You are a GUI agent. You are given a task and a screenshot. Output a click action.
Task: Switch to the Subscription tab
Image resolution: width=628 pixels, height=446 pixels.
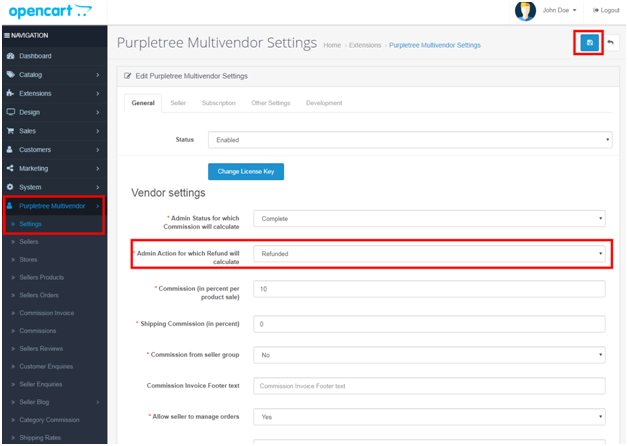click(x=219, y=103)
